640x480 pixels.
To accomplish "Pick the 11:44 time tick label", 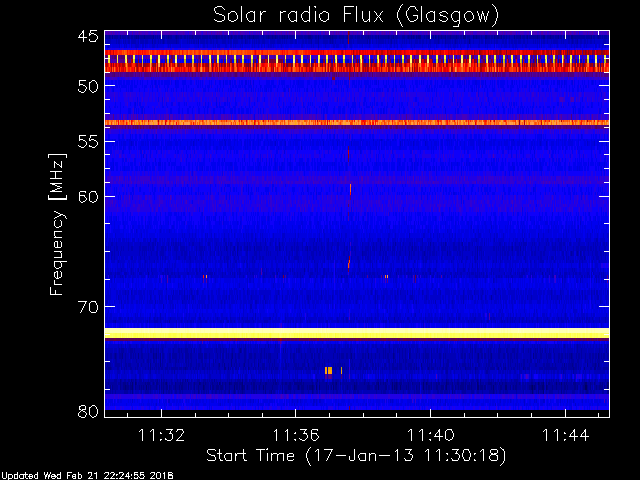I will [565, 435].
